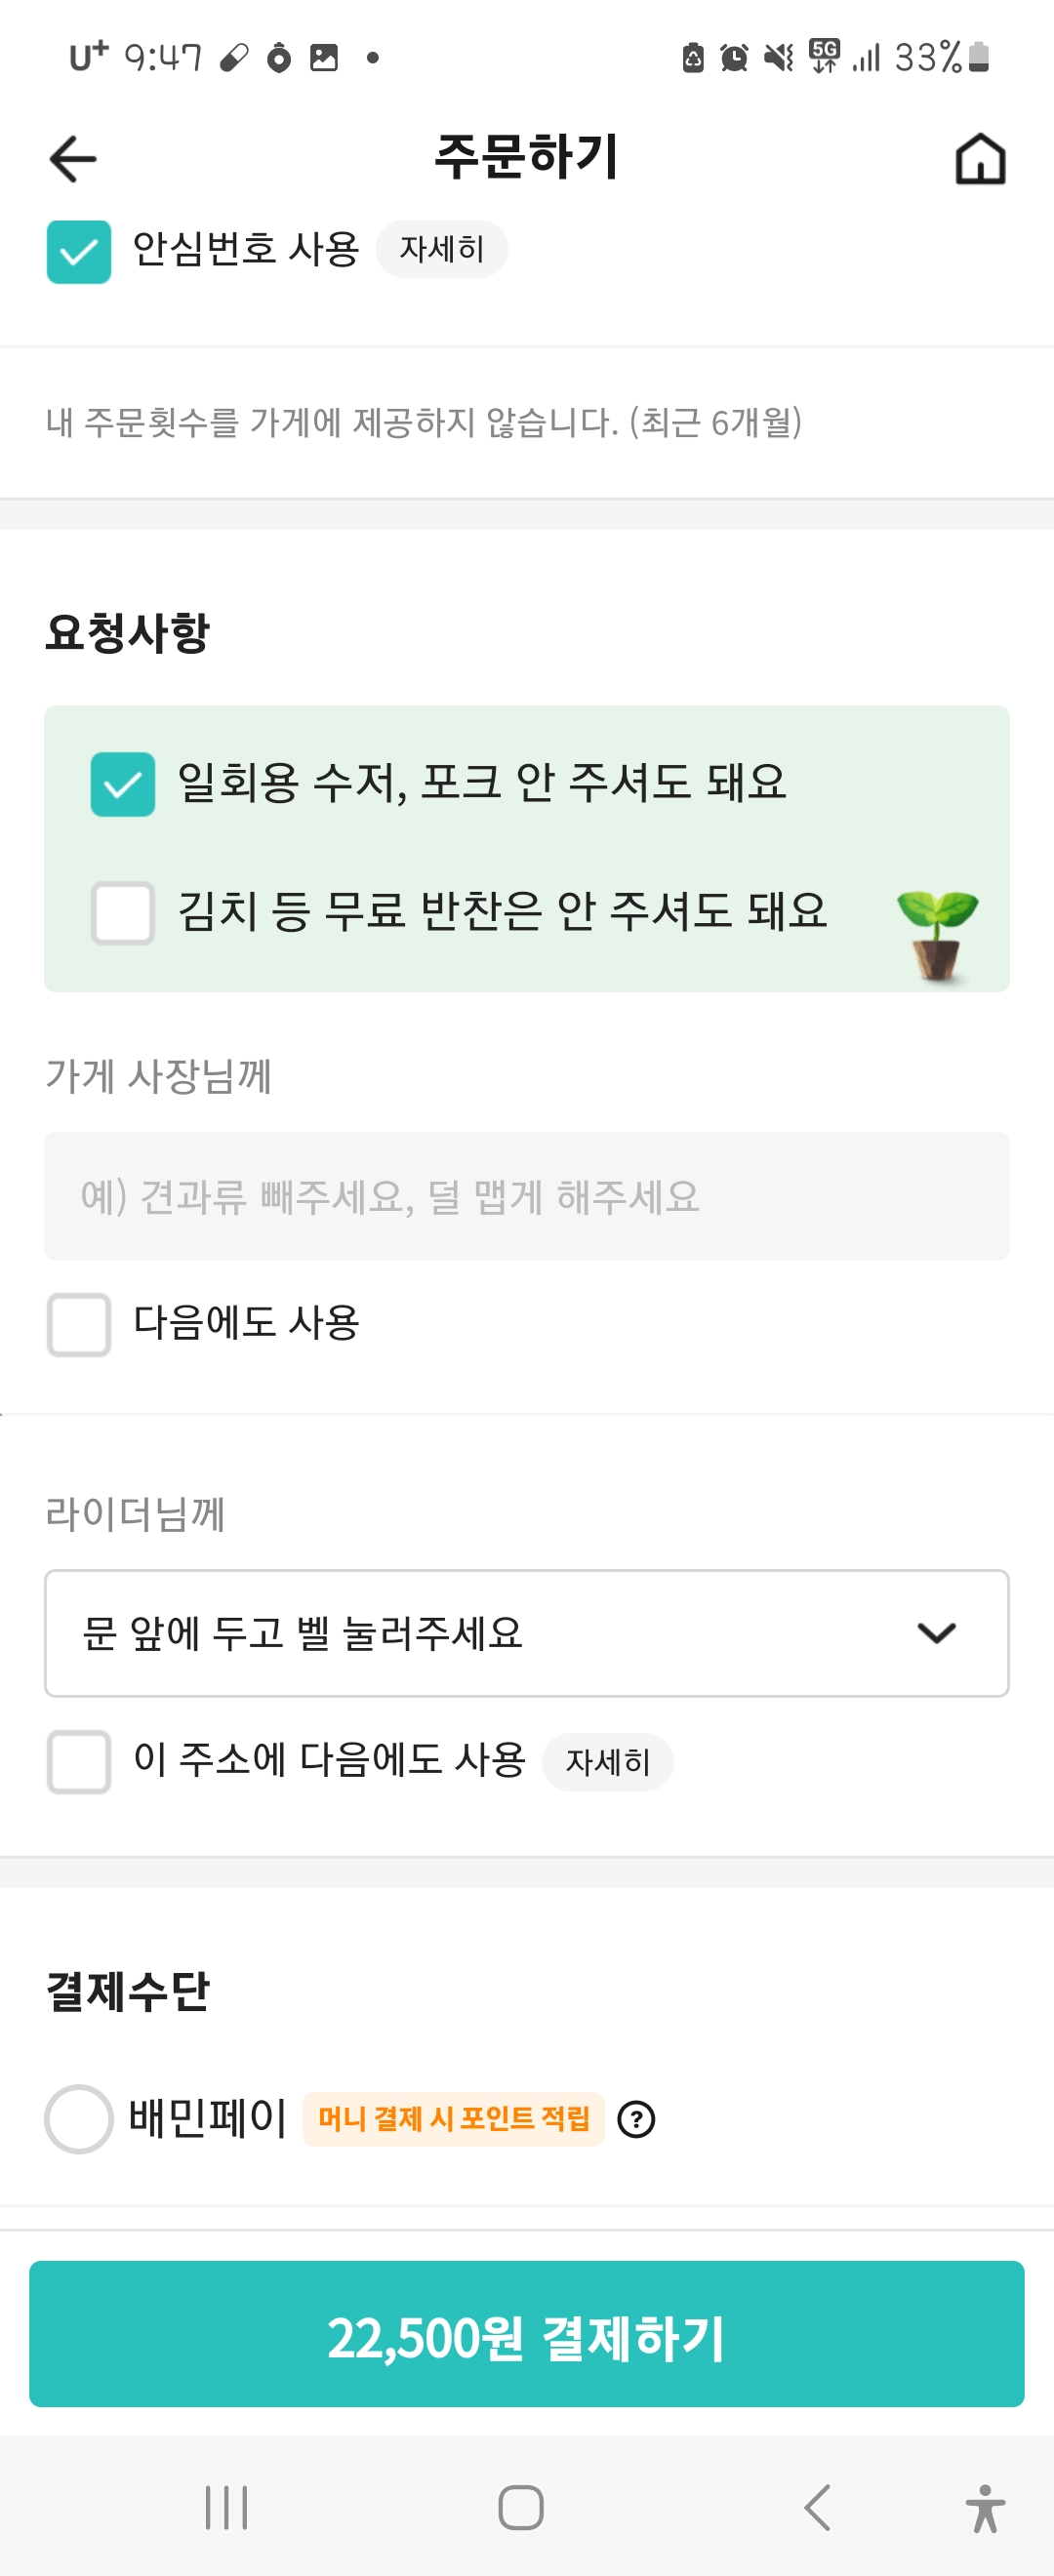
Task: Tap the plant sprout icon
Action: (937, 935)
